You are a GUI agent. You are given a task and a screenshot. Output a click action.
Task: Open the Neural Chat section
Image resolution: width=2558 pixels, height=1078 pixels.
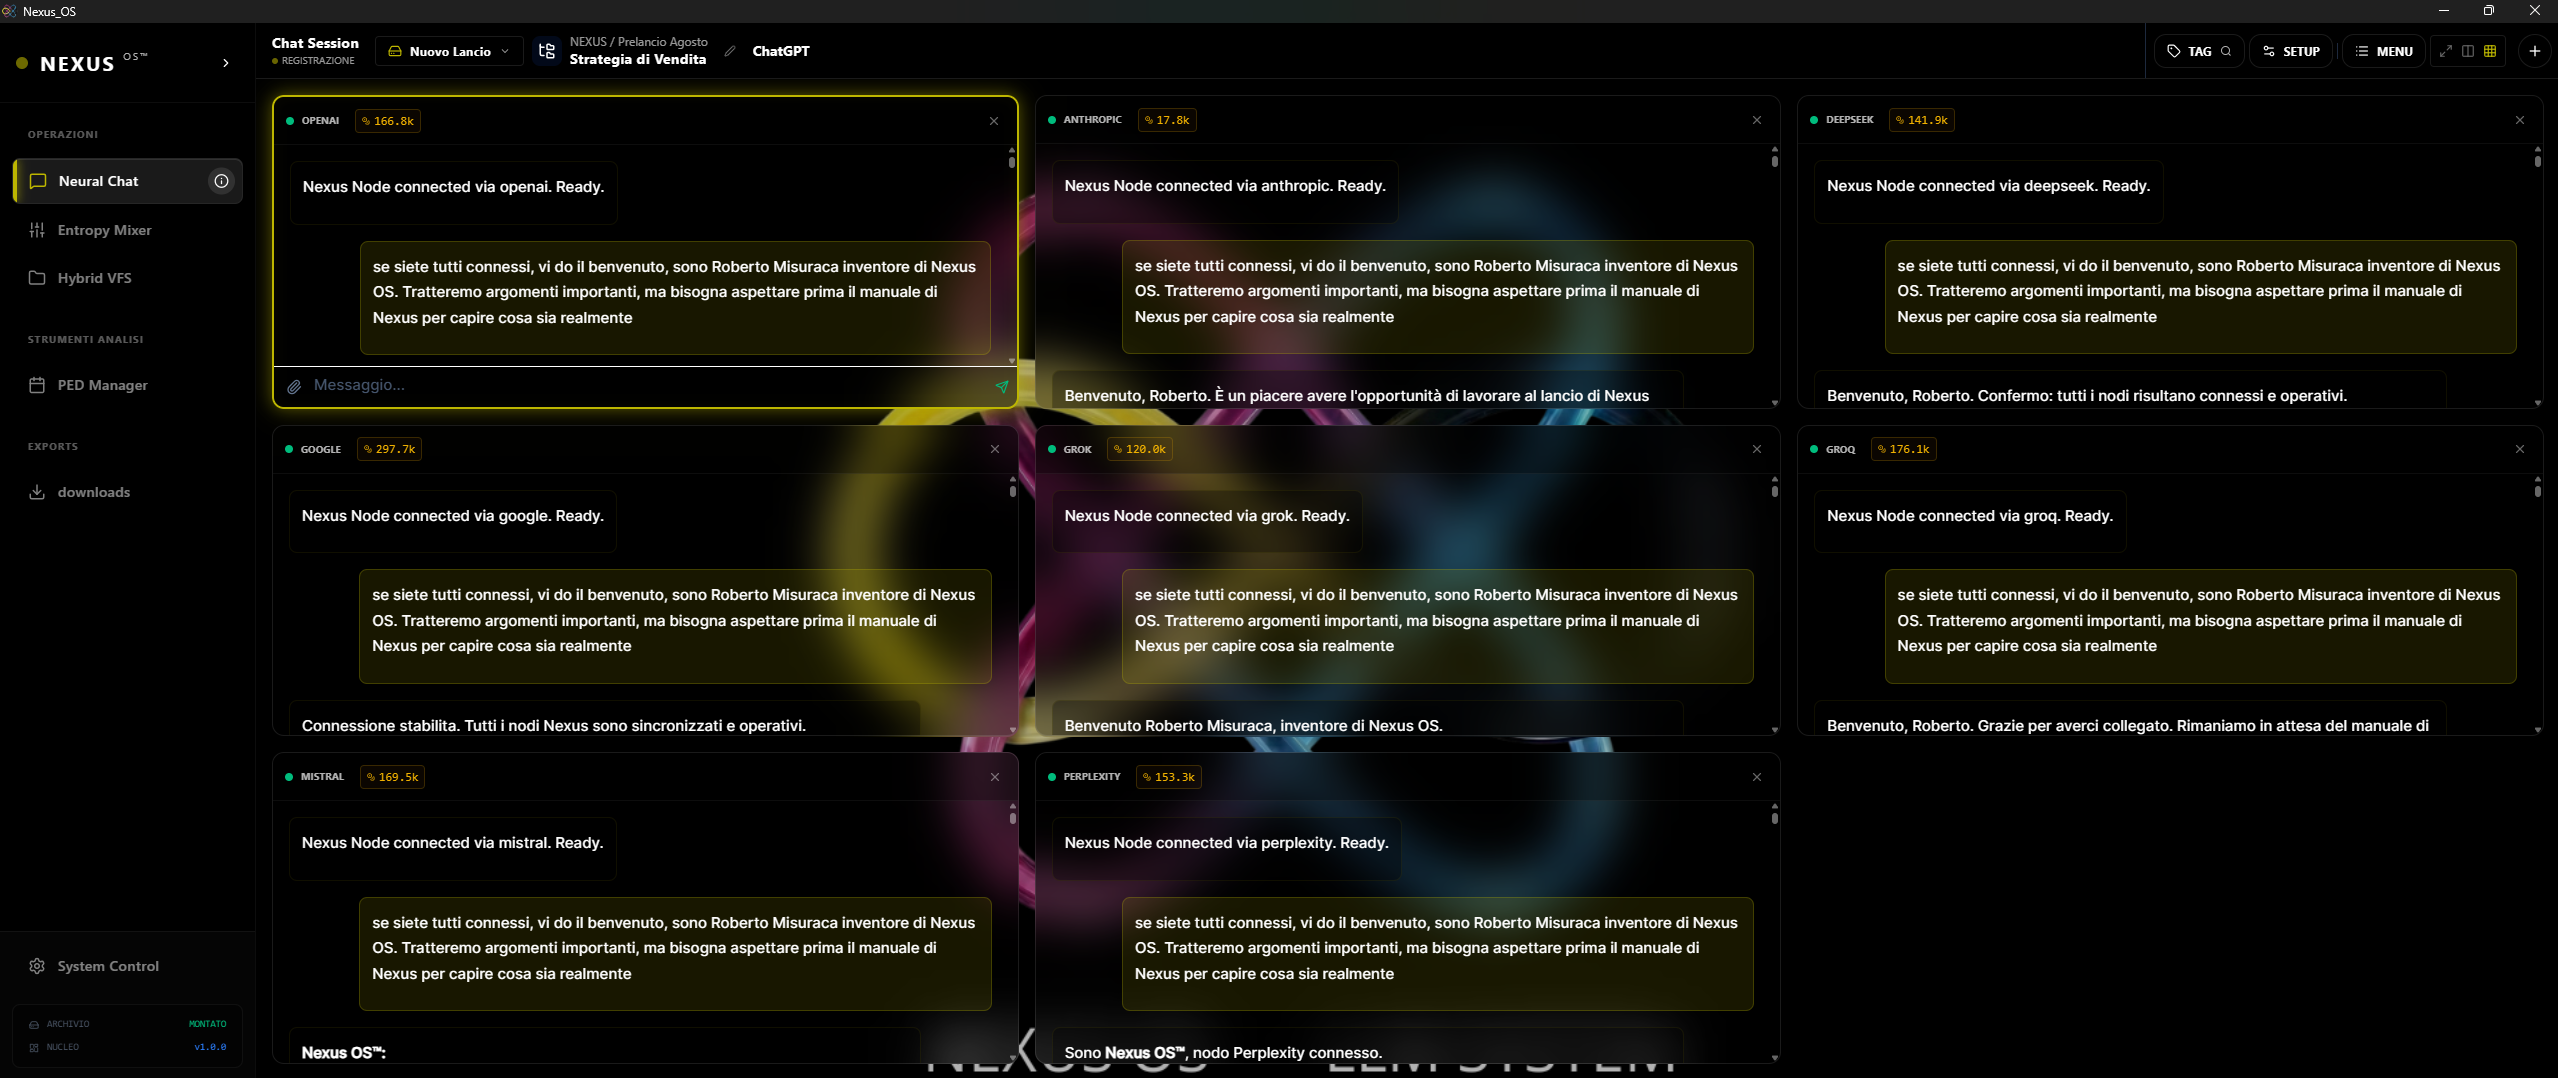128,181
